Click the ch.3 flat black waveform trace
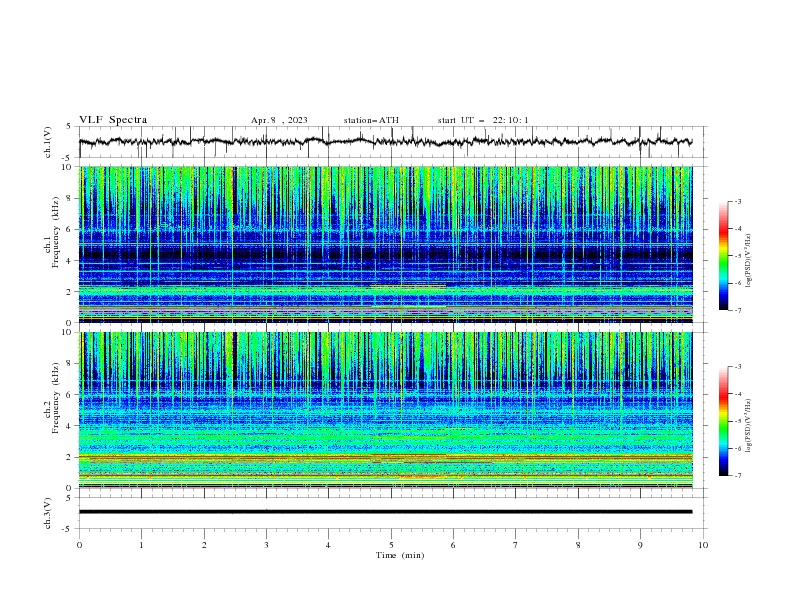Image resolution: width=792 pixels, height=612 pixels. [x=385, y=512]
